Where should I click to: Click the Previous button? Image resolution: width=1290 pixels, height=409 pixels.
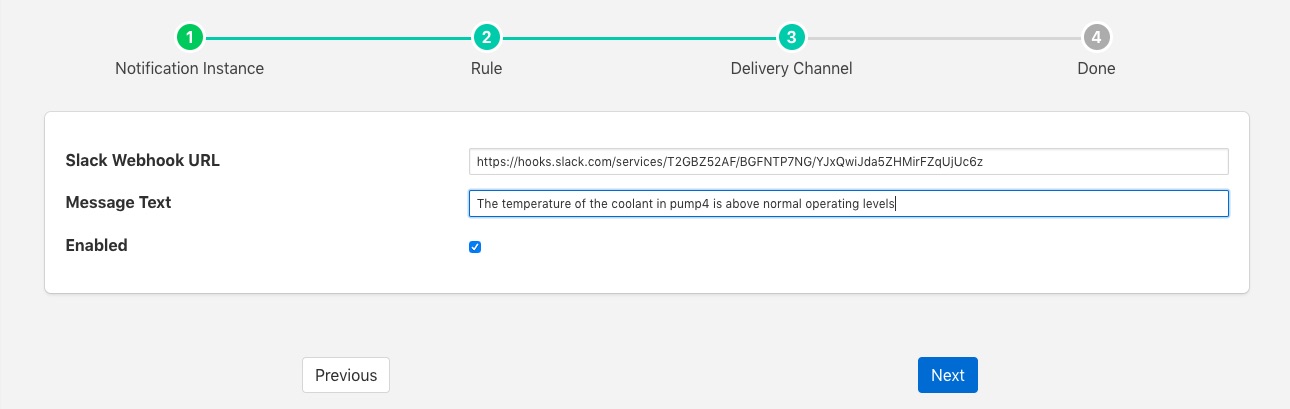pyautogui.click(x=346, y=375)
